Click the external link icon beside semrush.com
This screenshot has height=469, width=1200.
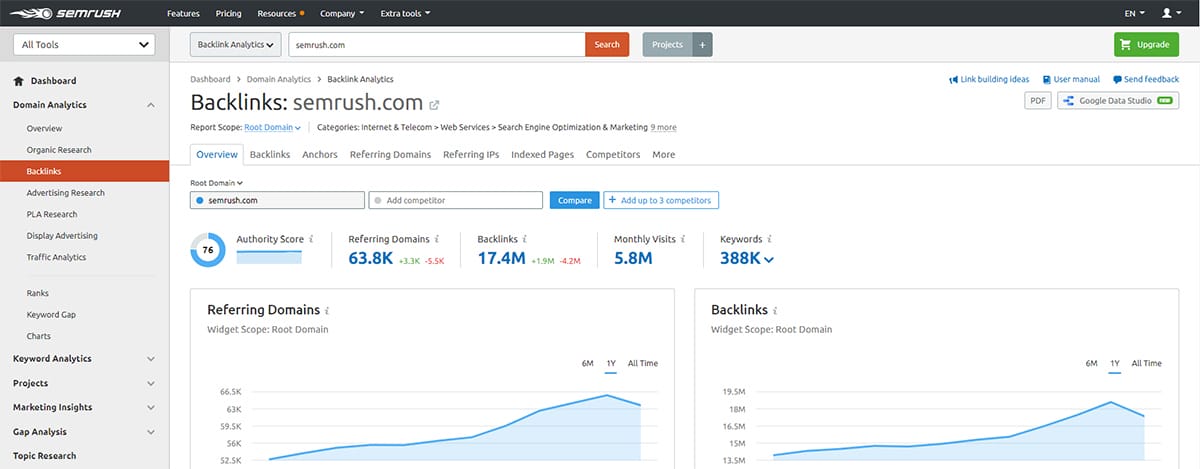click(434, 104)
